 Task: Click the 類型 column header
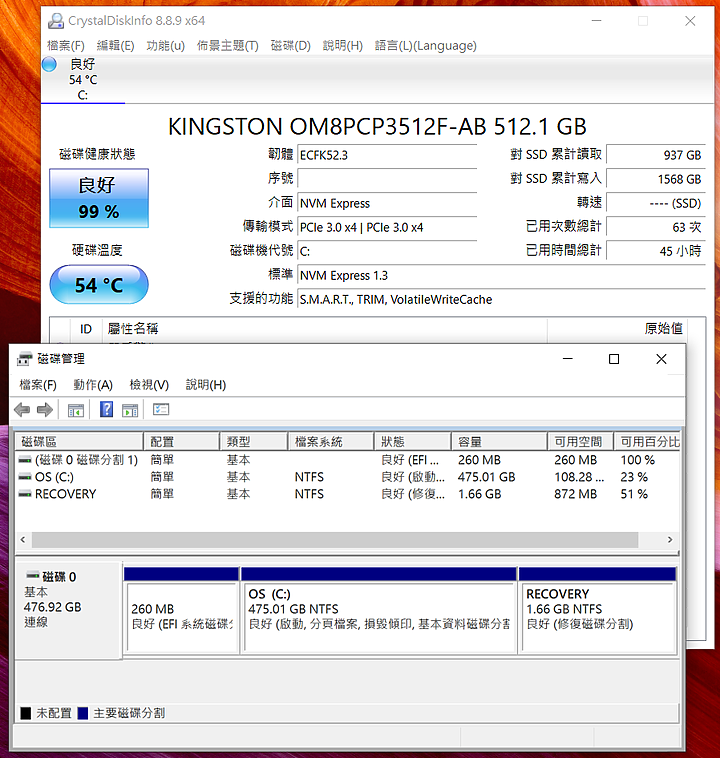[254, 441]
